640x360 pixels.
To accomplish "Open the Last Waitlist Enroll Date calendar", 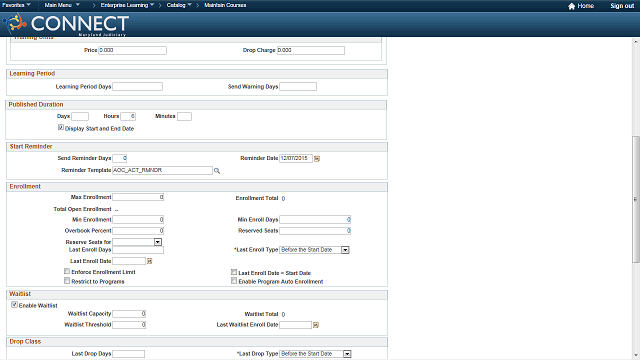I will coord(316,325).
